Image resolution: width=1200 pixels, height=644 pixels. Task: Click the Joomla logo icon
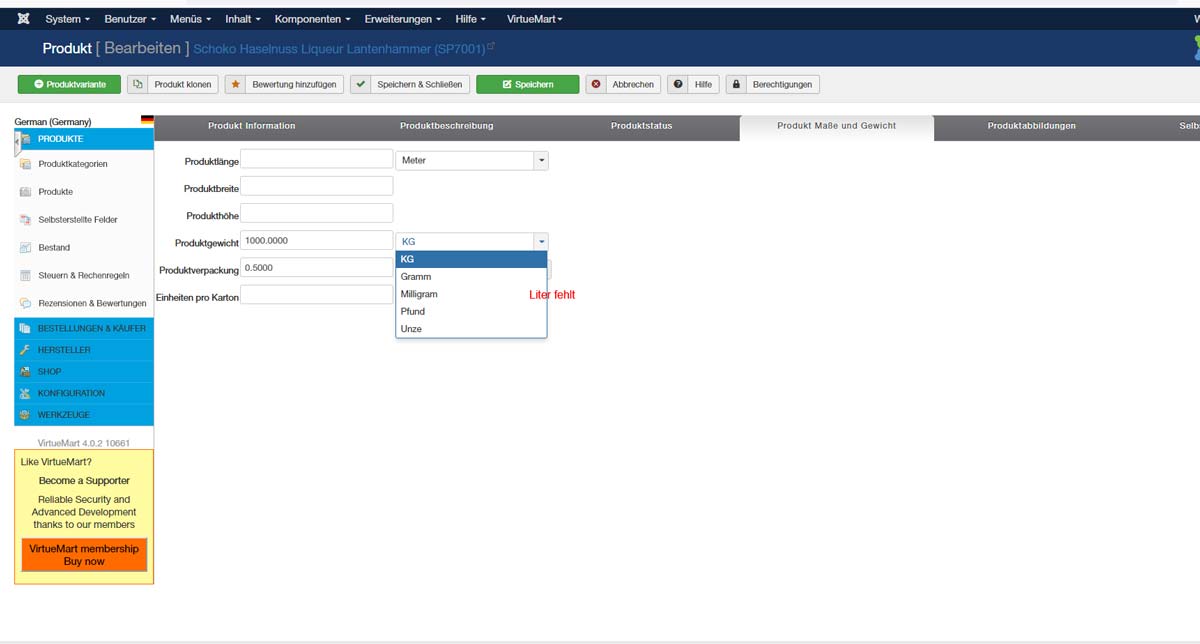tap(23, 19)
